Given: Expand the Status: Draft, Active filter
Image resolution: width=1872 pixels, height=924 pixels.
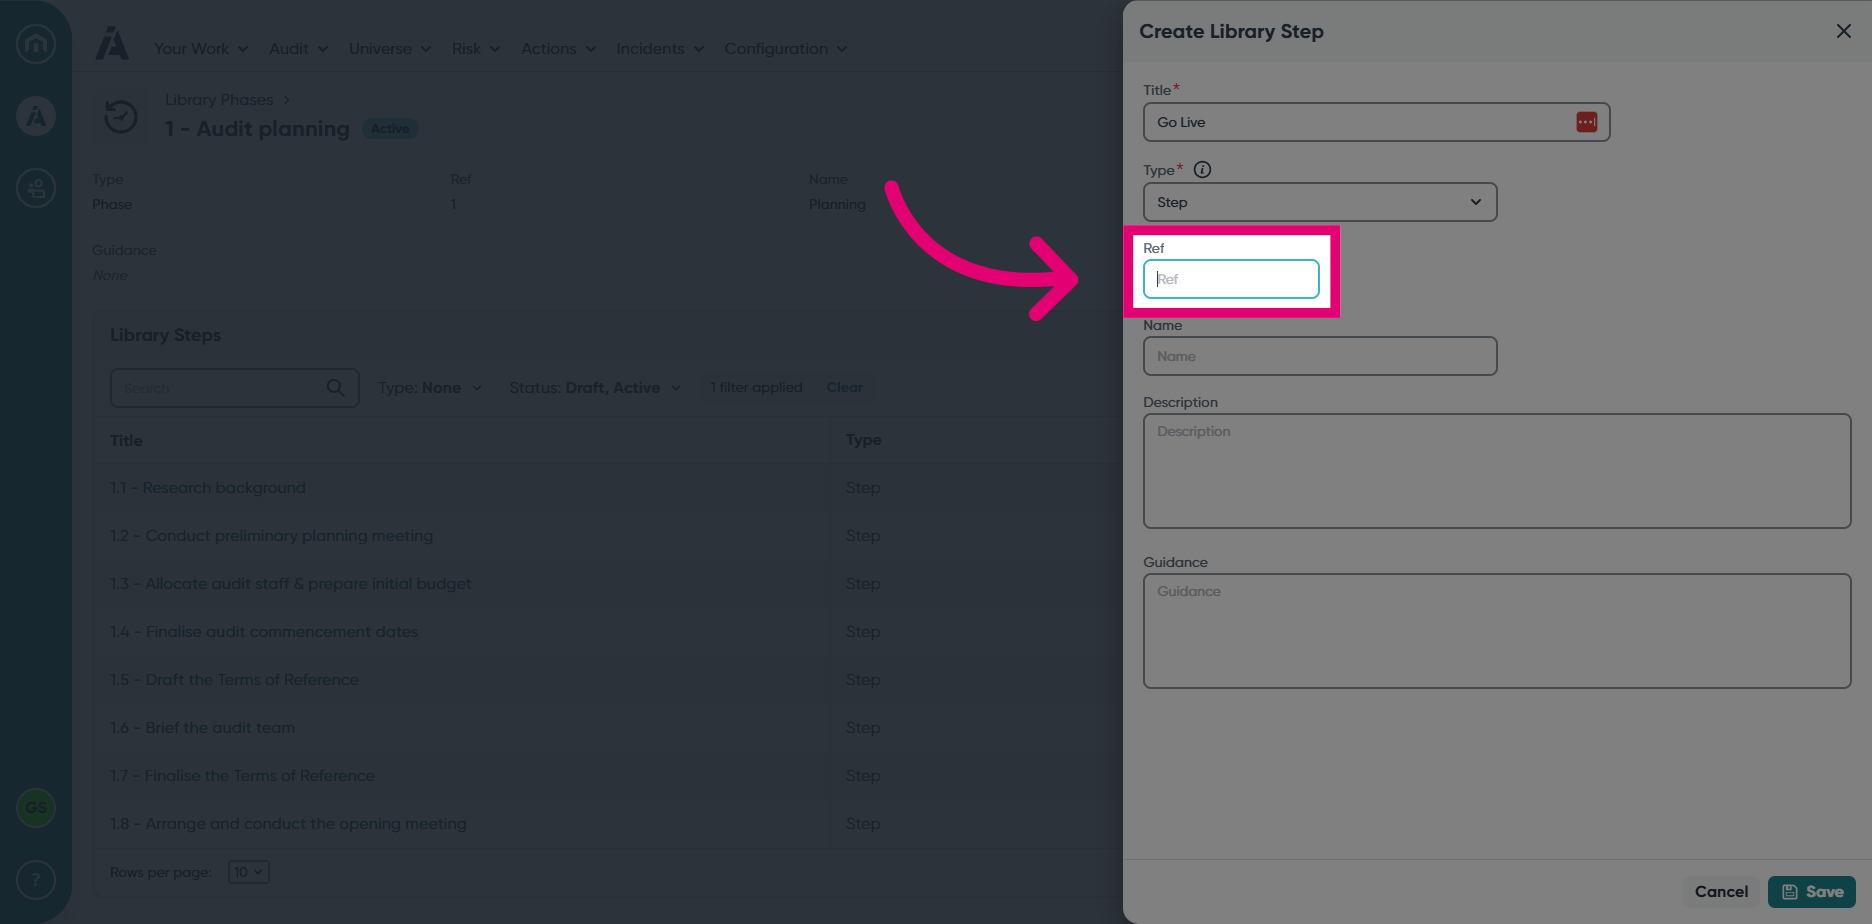Looking at the screenshot, I should [x=595, y=388].
